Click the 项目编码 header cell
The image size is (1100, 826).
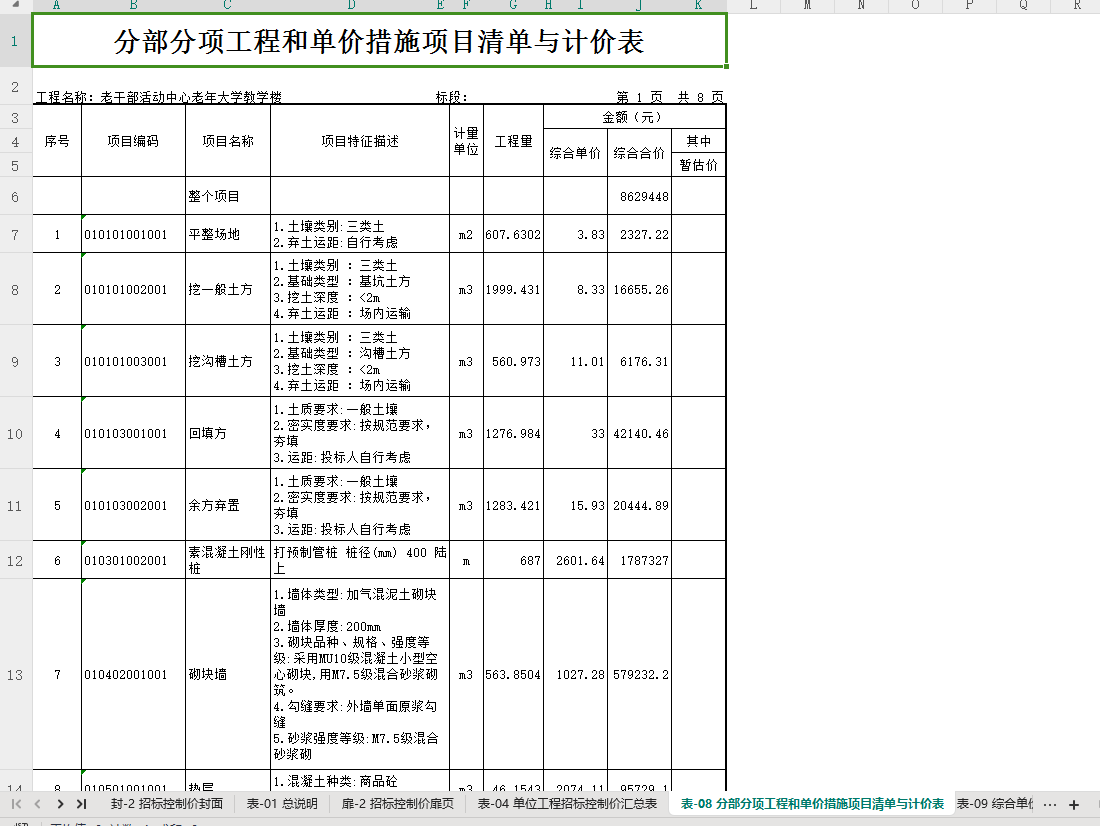coord(133,141)
